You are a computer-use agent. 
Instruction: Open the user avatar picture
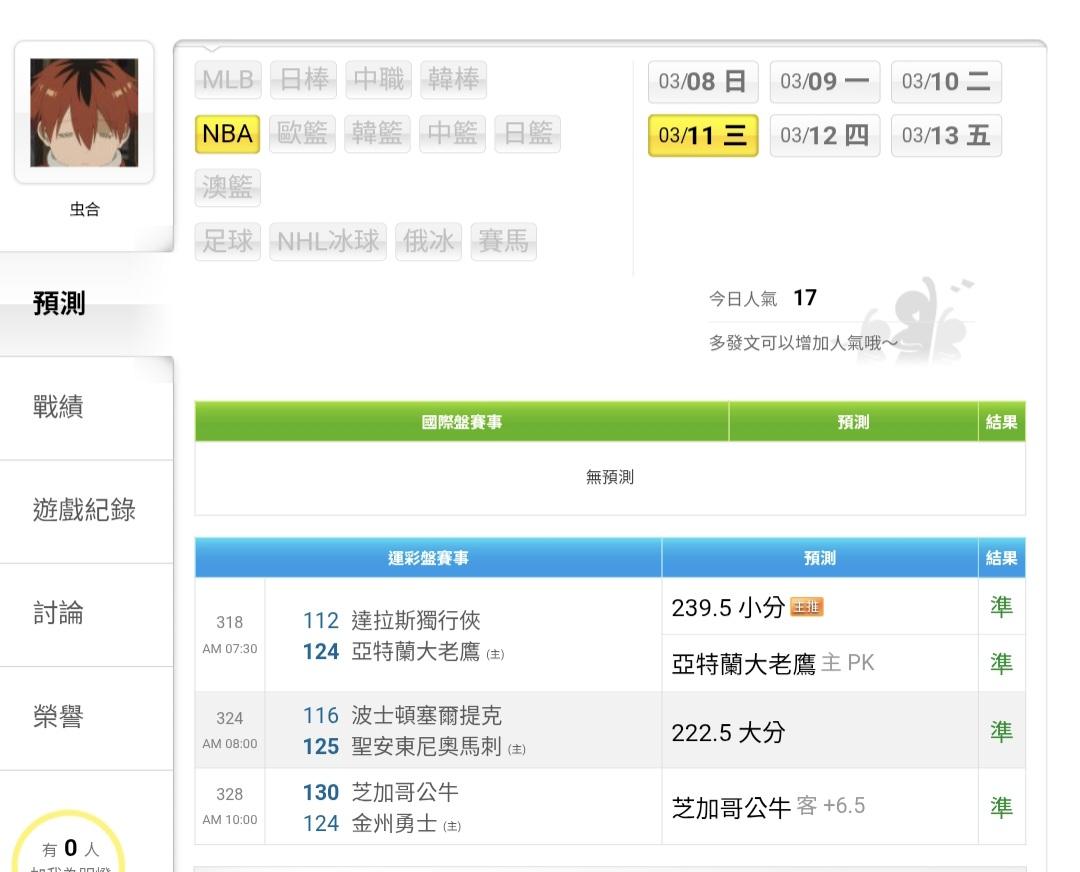[x=84, y=112]
